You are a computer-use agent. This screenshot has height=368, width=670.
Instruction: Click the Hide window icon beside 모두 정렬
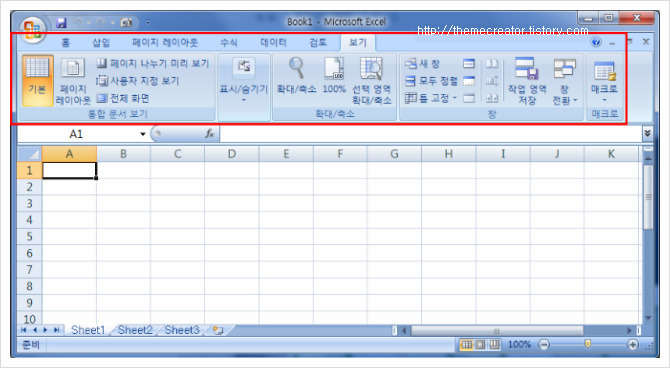[469, 81]
